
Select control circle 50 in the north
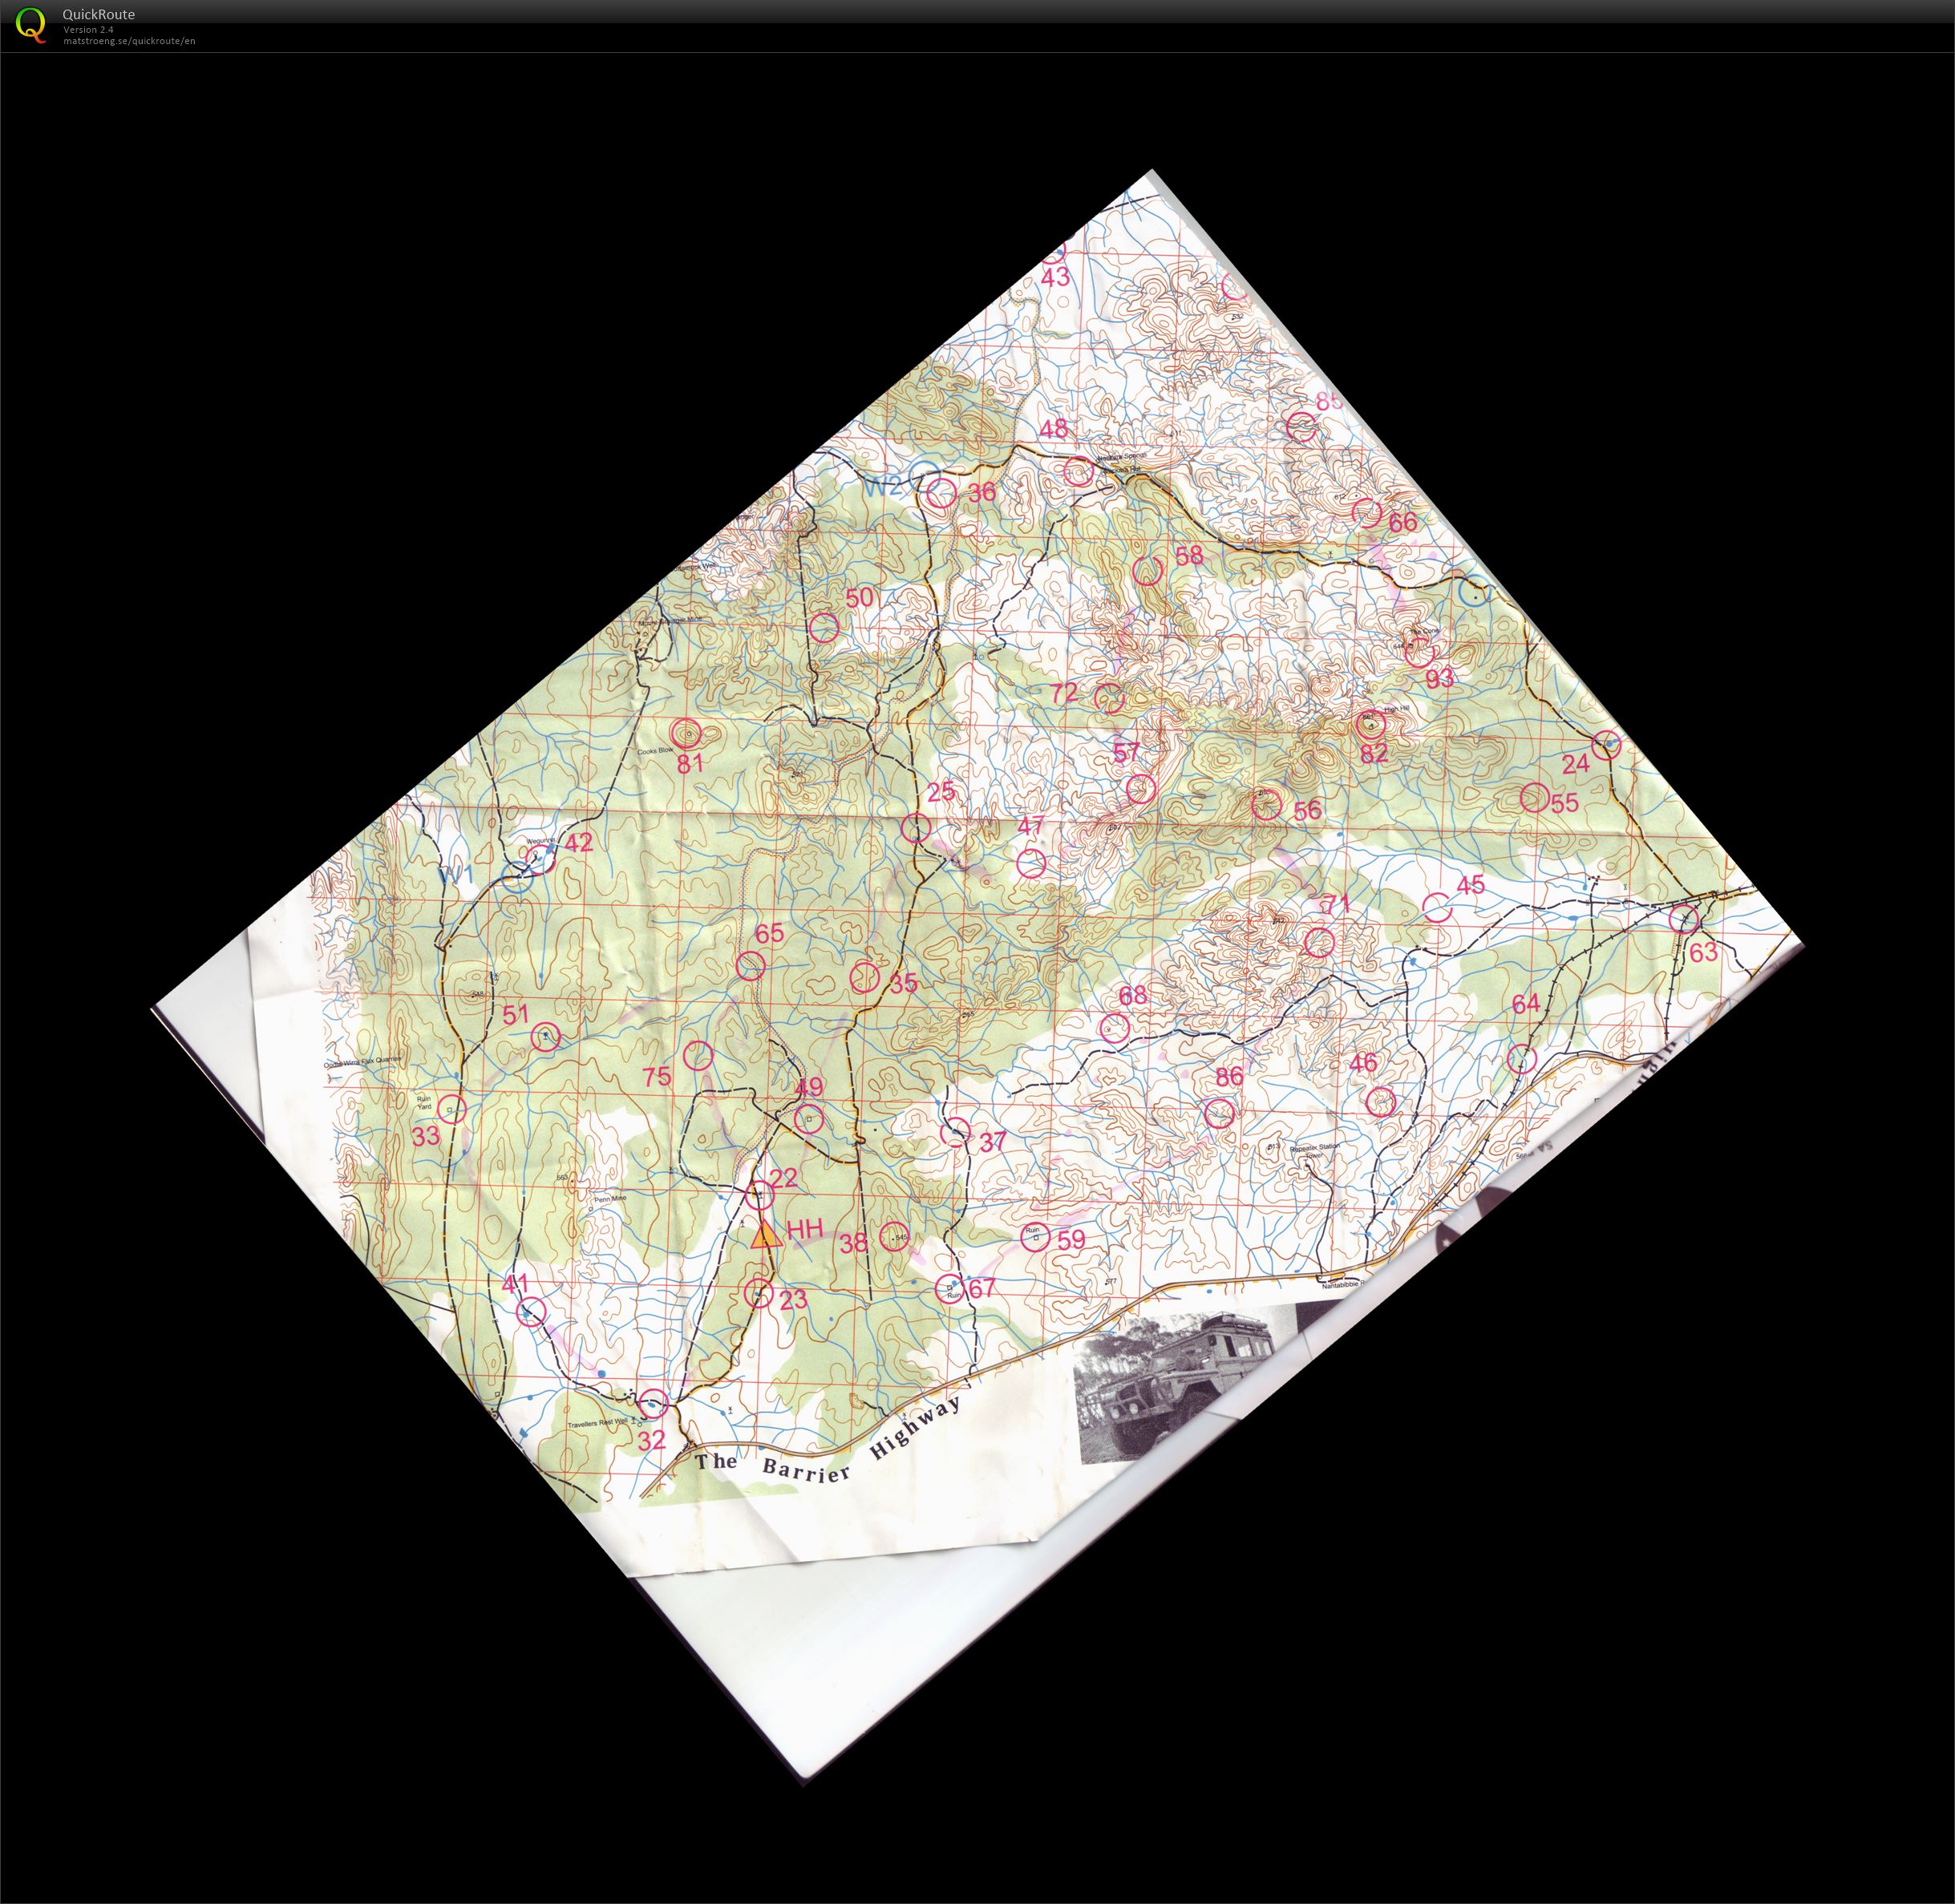click(823, 628)
